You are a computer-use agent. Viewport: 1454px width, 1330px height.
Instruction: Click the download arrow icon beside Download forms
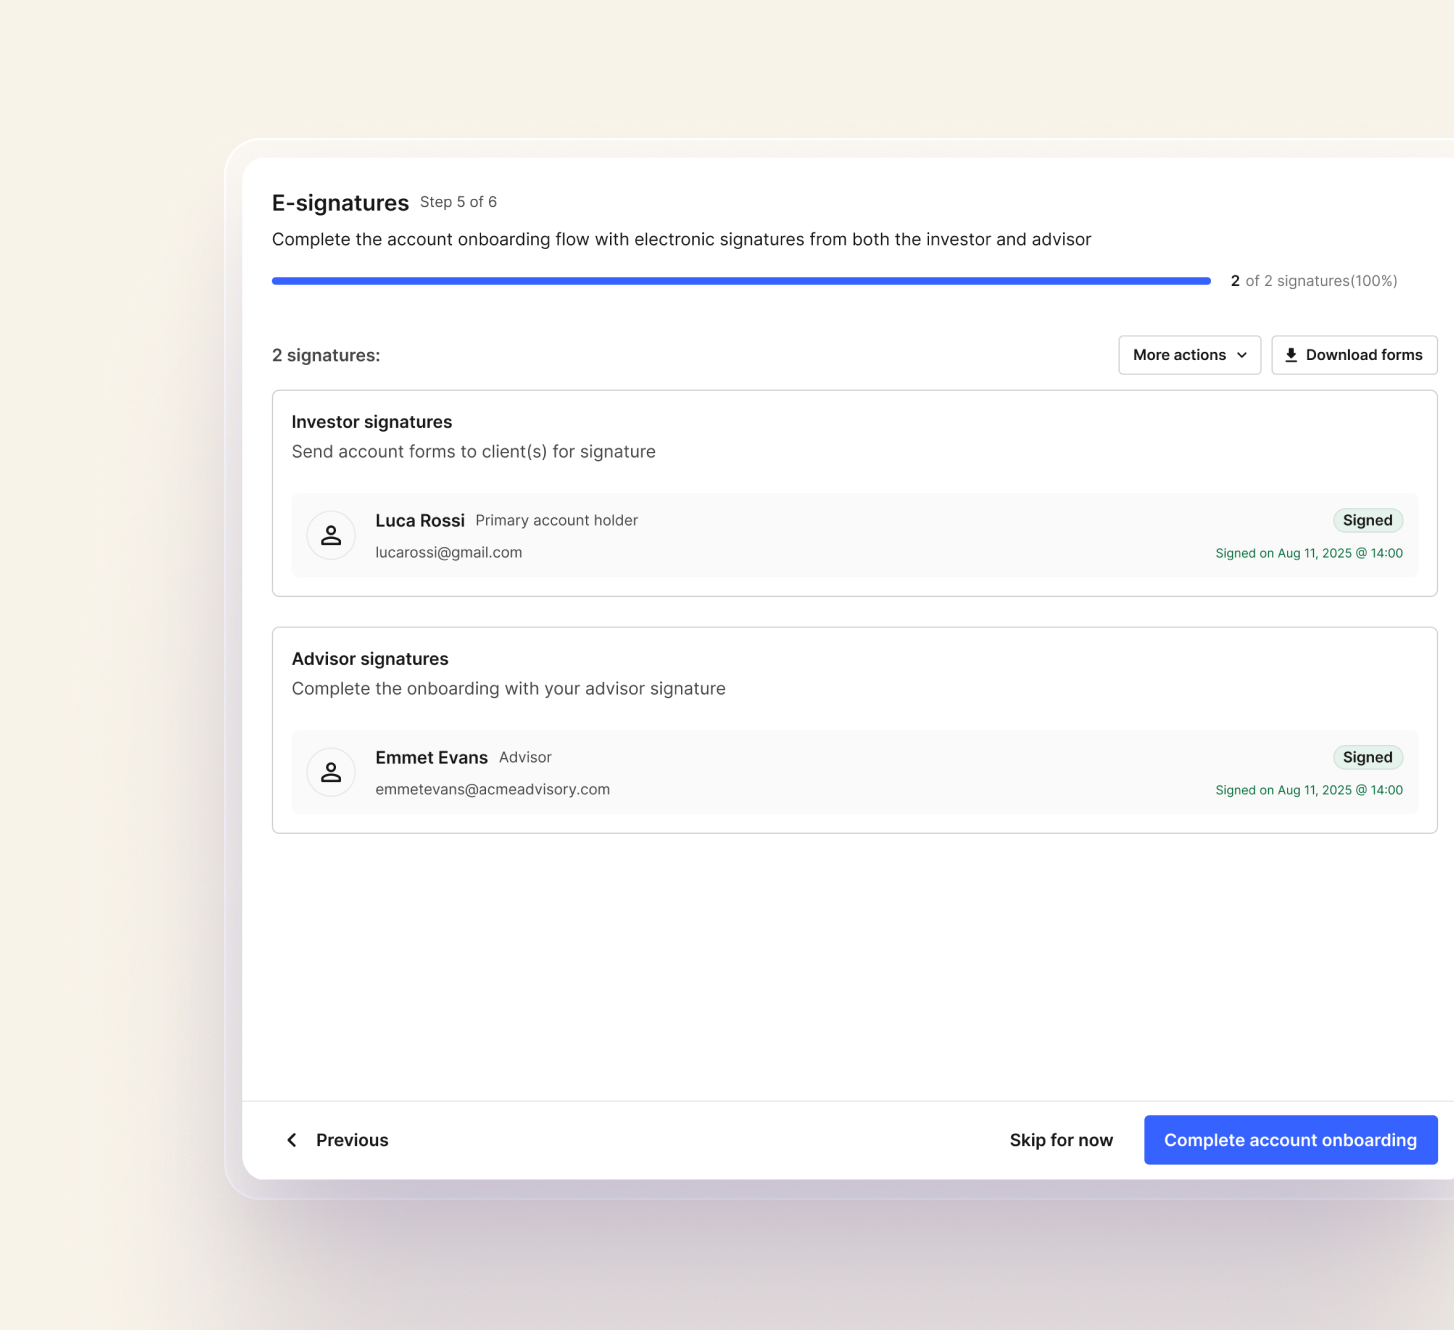[x=1291, y=355]
